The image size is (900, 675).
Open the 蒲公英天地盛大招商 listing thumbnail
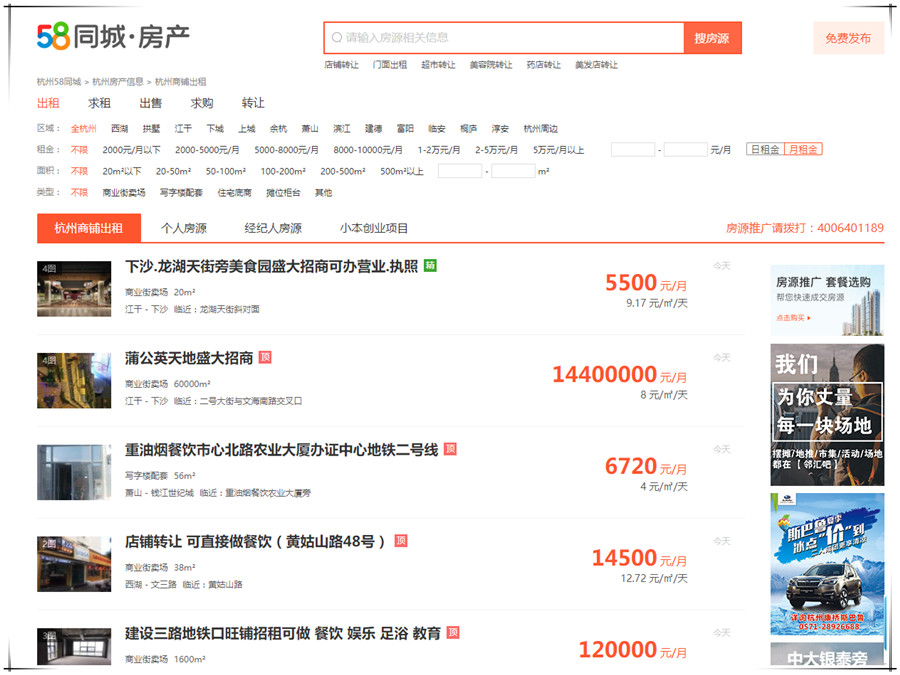click(x=74, y=381)
